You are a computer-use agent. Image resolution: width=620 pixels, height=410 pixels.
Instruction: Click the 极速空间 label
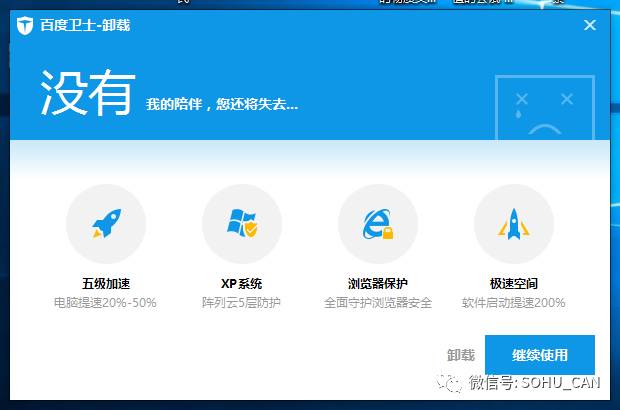[x=514, y=283]
